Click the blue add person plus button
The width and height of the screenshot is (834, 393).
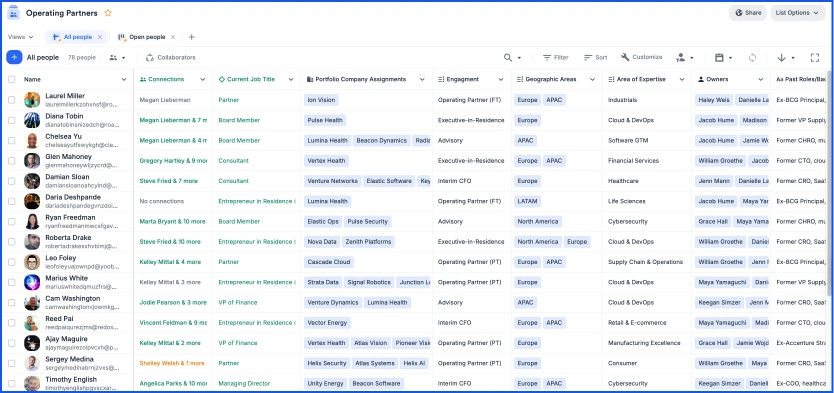[14, 57]
